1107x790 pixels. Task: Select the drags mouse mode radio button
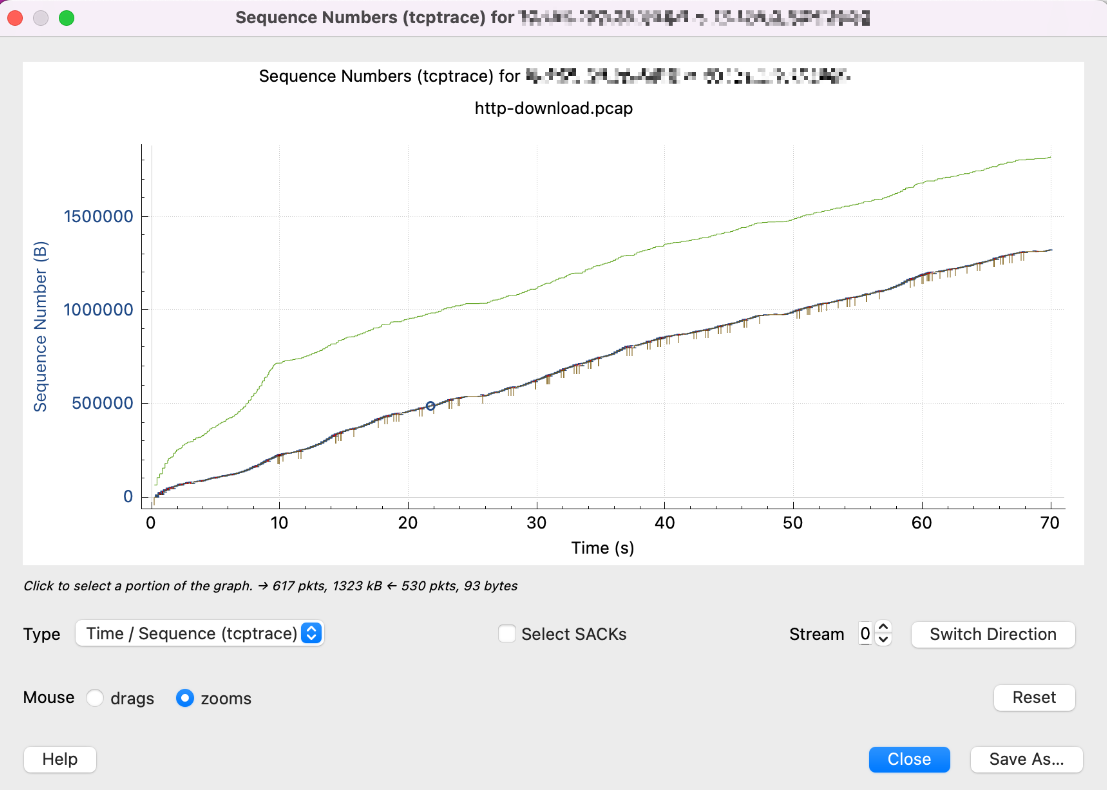coord(95,698)
